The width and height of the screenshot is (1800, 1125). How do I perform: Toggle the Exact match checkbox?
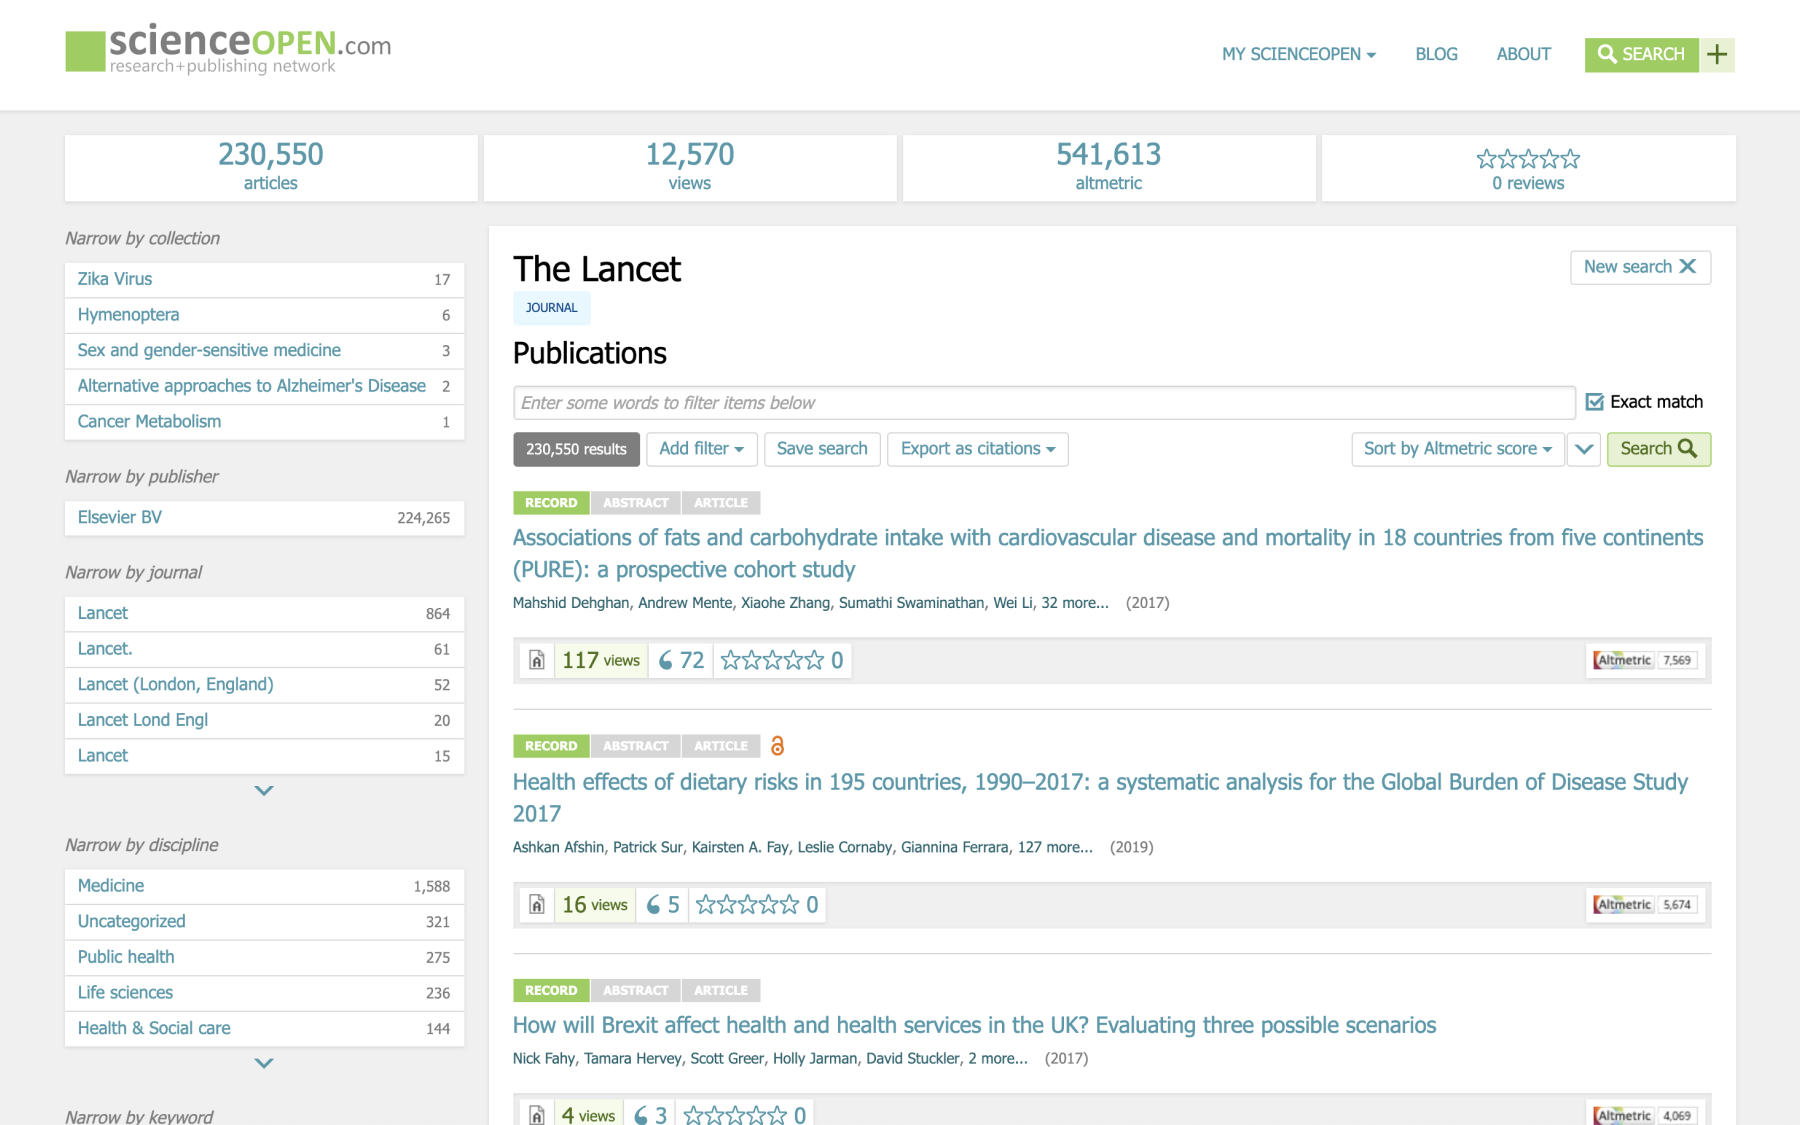coord(1595,402)
